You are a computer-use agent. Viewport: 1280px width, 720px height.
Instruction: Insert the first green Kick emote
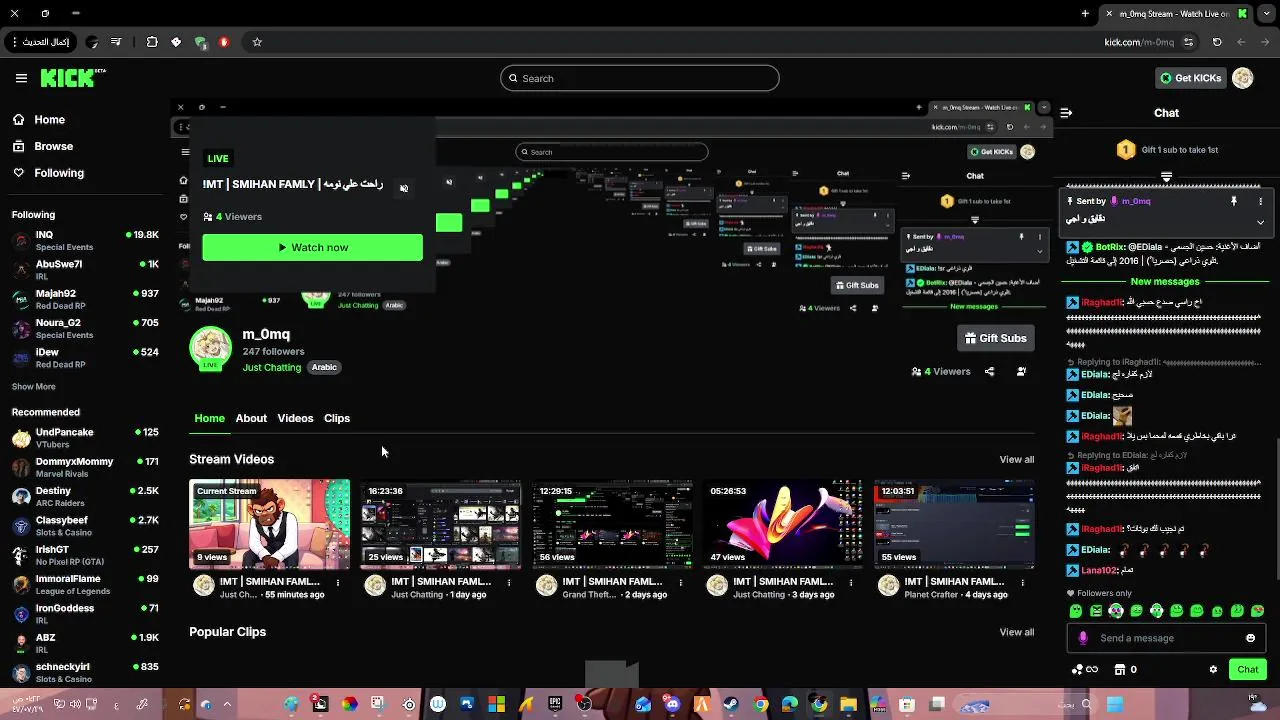point(1076,611)
